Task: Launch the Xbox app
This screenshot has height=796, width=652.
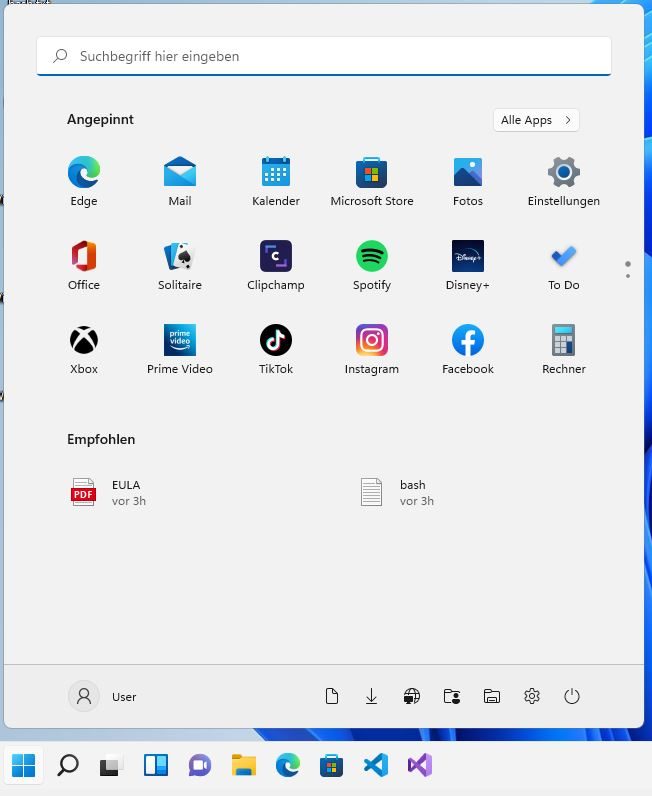Action: pos(84,349)
